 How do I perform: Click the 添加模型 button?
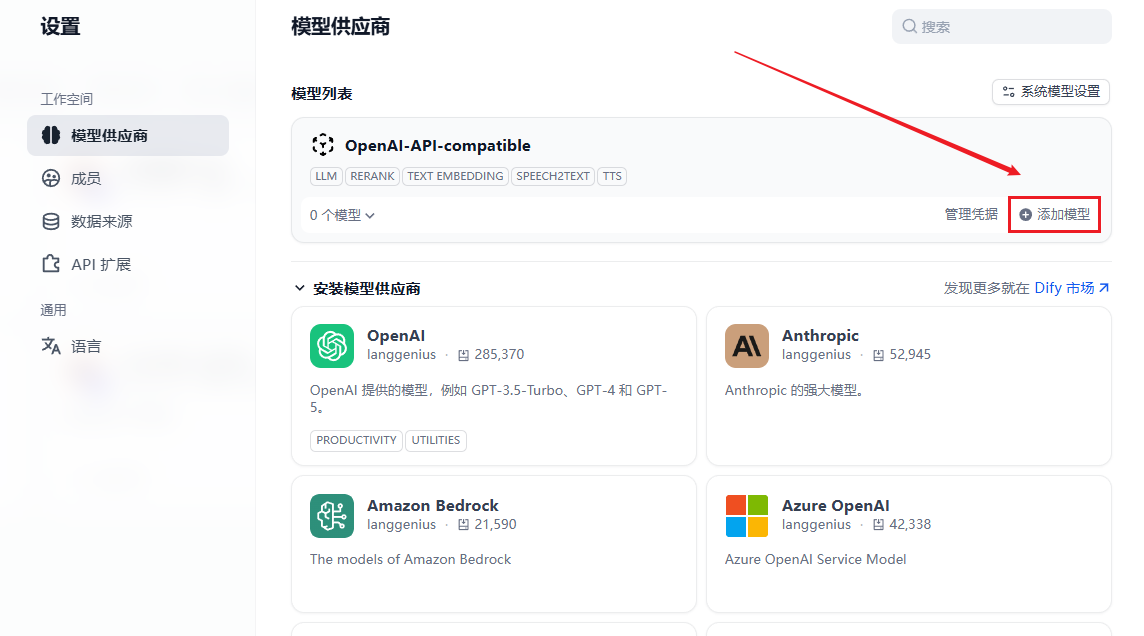pyautogui.click(x=1054, y=214)
